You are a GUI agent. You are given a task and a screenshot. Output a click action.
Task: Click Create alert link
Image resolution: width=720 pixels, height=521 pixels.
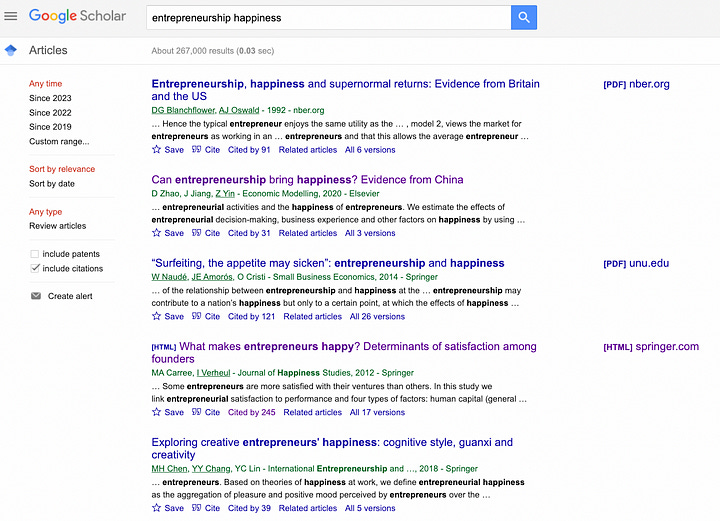(x=70, y=296)
